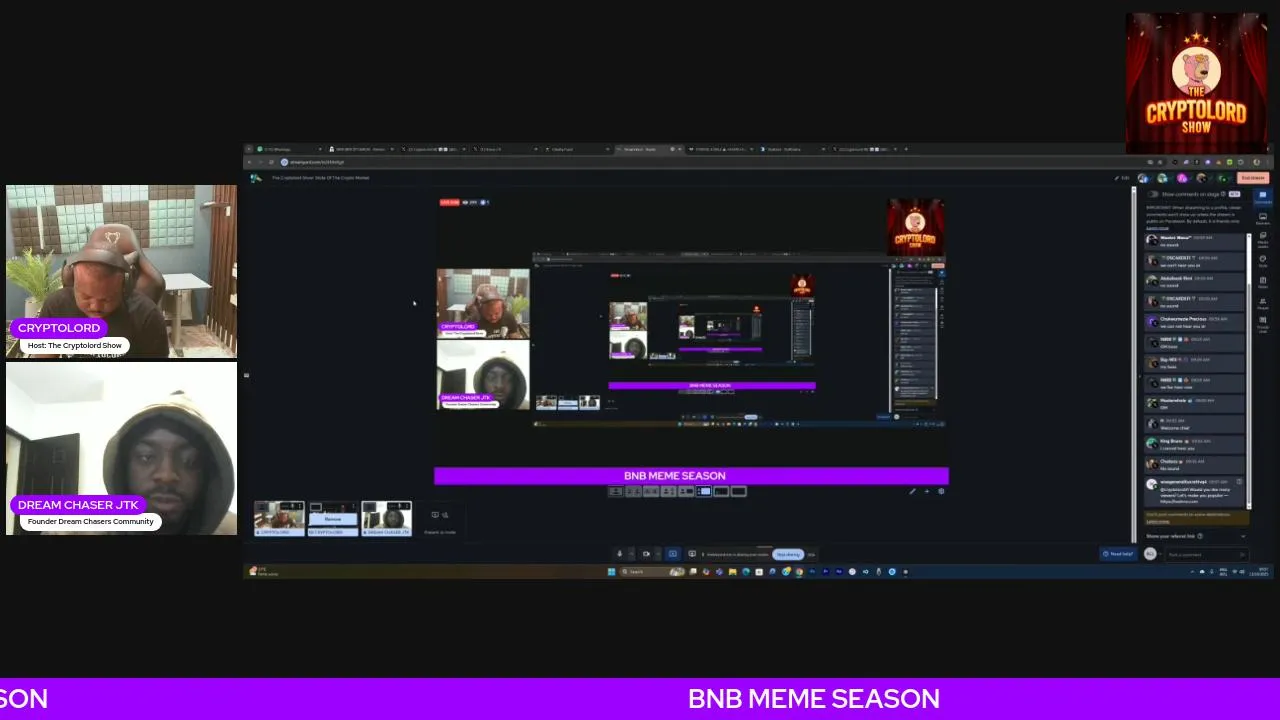Open camera options arrow beside camera
Viewport: 1280px width, 720px height.
pyautogui.click(x=658, y=554)
